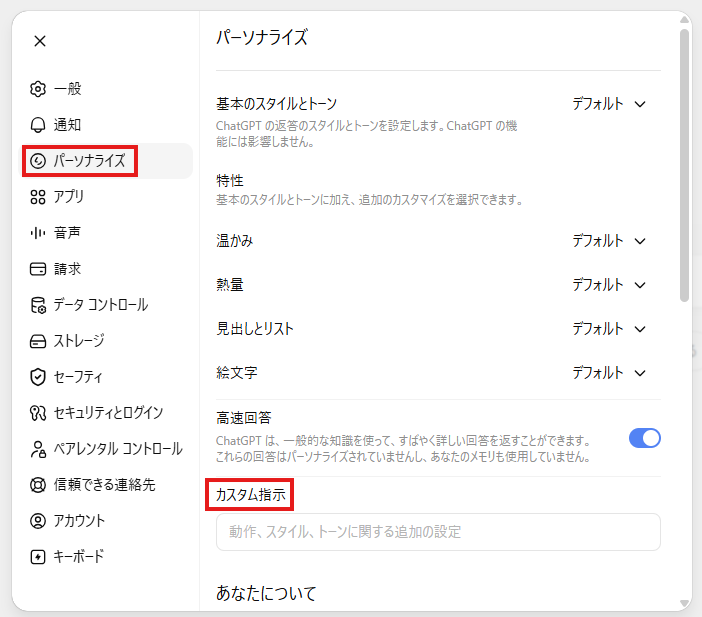Click the shield icon beside セーフティ
Image resolution: width=702 pixels, height=617 pixels.
[38, 377]
